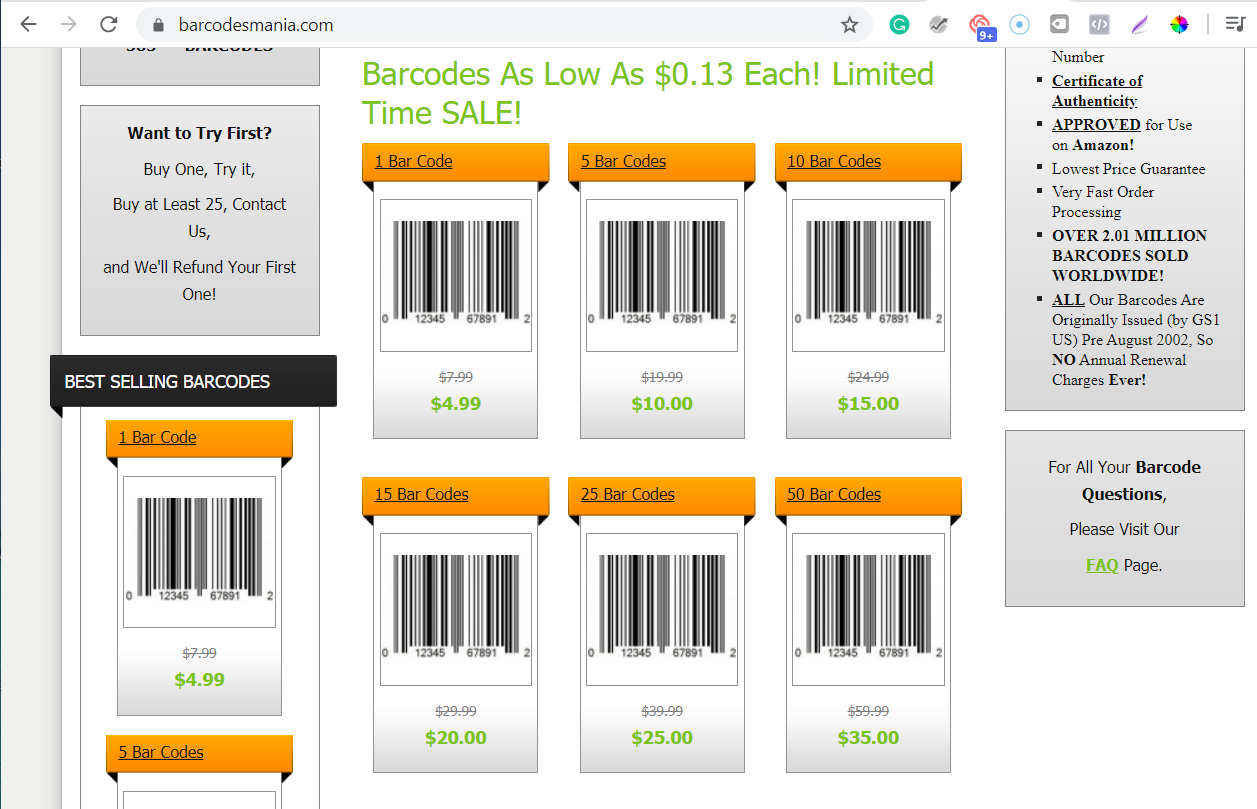Open the 50 Bar Codes package page
1257x809 pixels.
tap(833, 494)
